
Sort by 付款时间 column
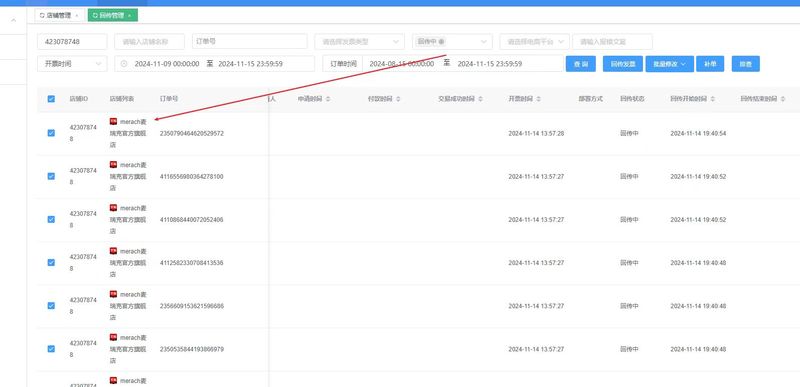(x=398, y=99)
